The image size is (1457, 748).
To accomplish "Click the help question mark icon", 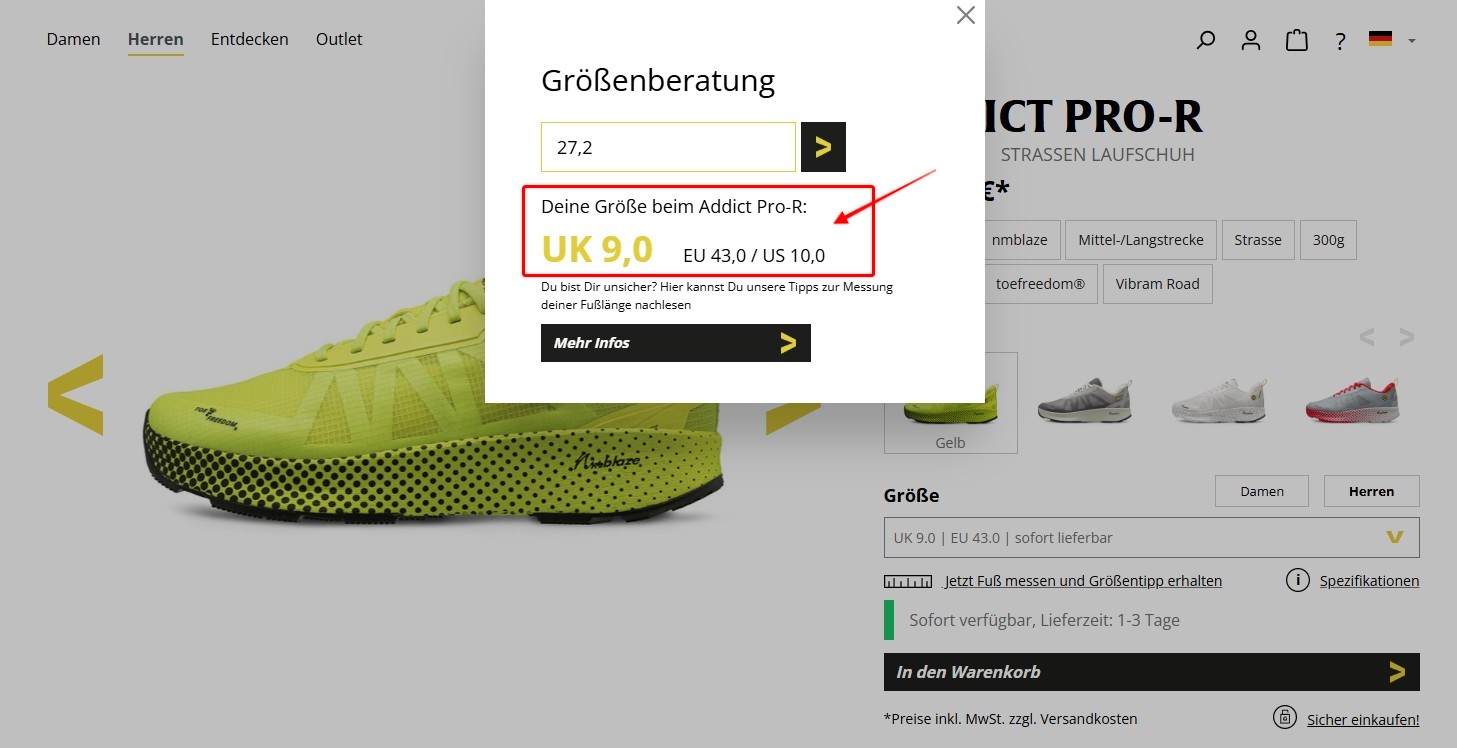I will click(1340, 41).
